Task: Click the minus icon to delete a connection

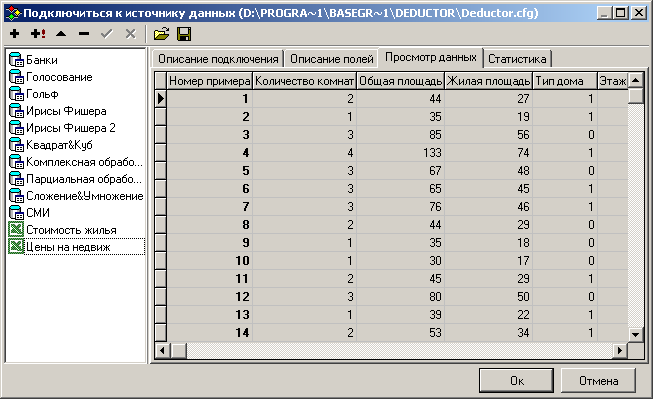Action: click(84, 34)
